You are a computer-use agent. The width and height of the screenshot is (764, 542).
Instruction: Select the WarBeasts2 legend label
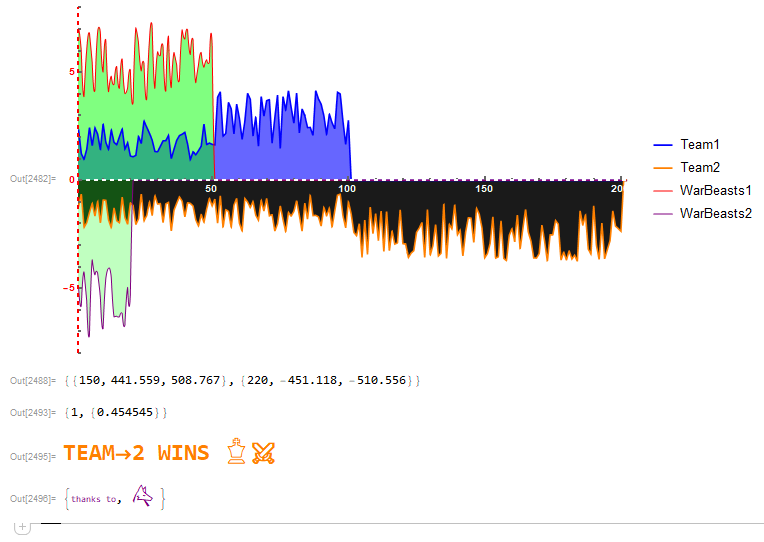tap(716, 213)
